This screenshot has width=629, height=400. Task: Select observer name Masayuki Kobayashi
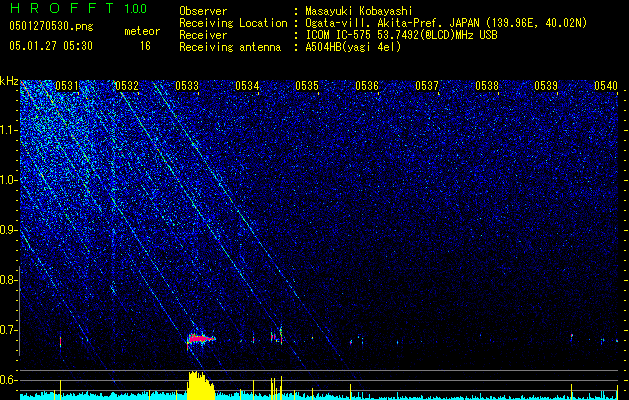pos(358,11)
